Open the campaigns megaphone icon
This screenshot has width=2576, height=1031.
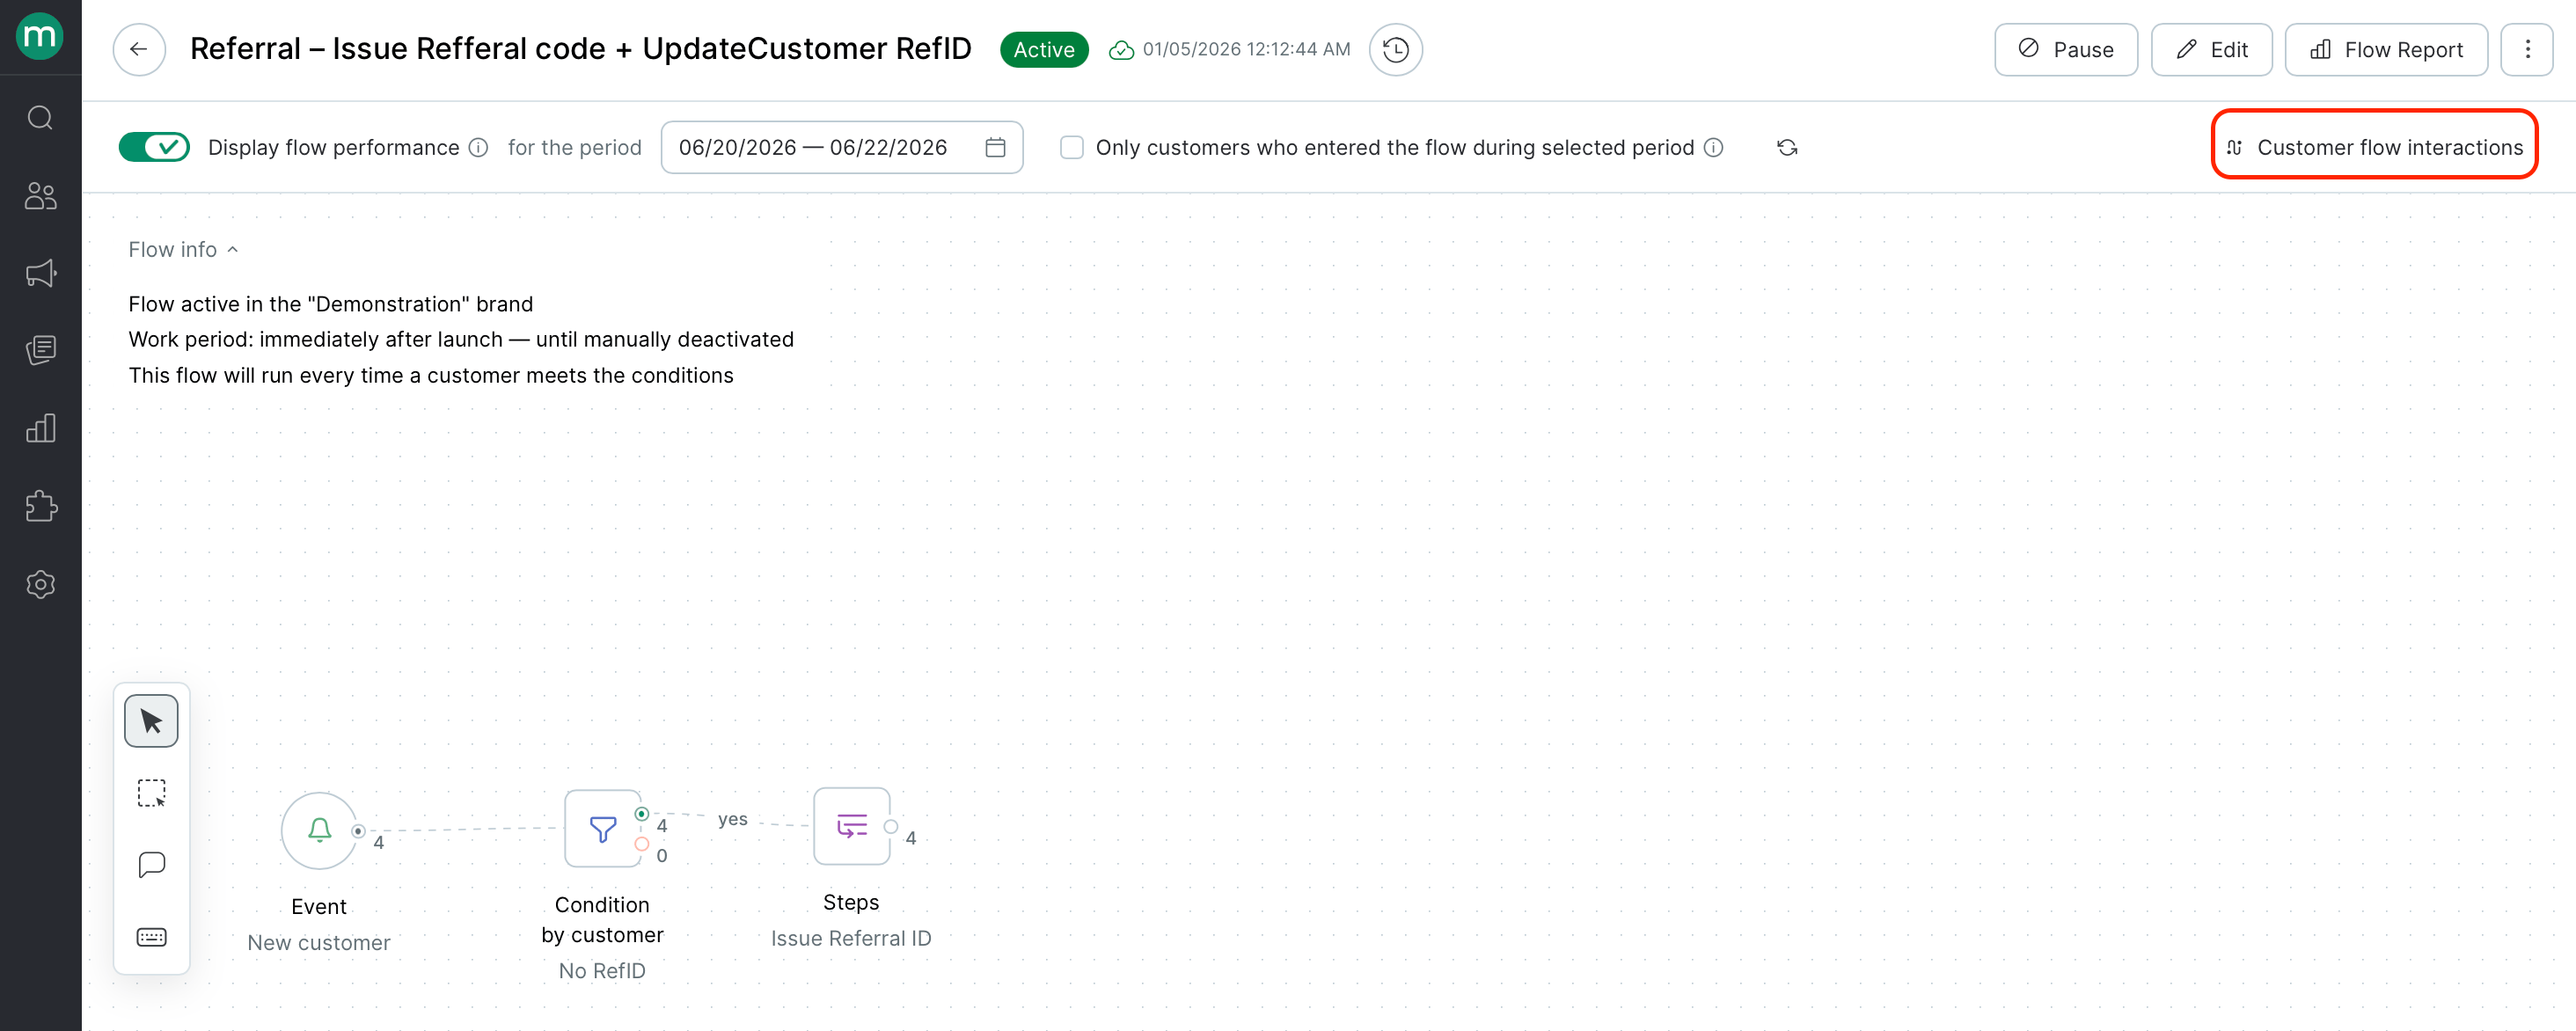(x=40, y=273)
